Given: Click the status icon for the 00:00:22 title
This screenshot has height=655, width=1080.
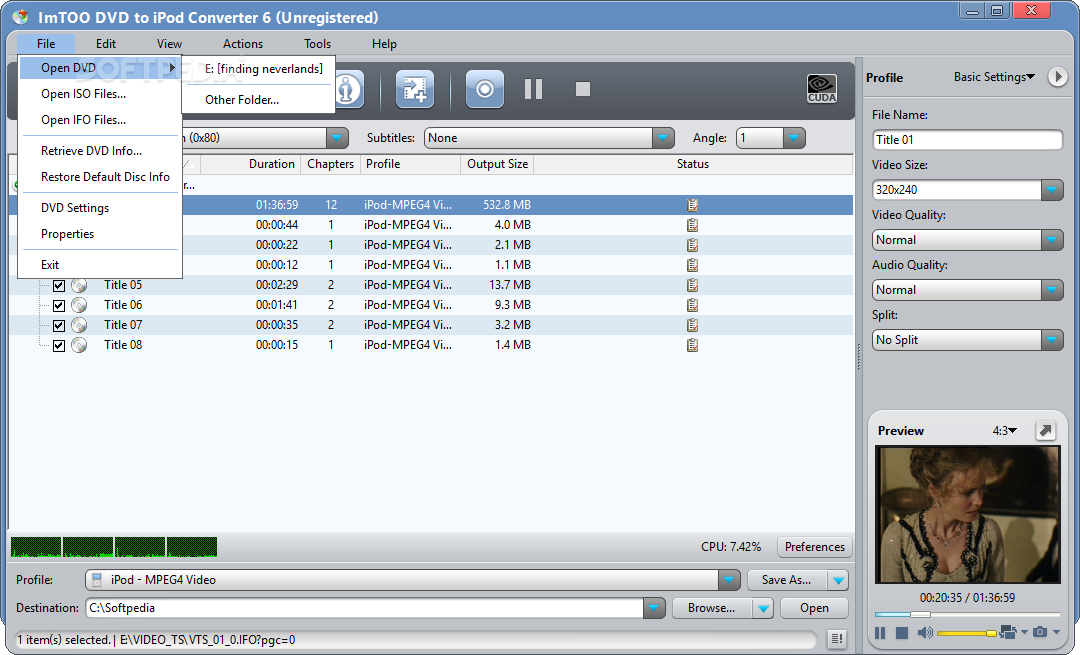Looking at the screenshot, I should (x=692, y=245).
